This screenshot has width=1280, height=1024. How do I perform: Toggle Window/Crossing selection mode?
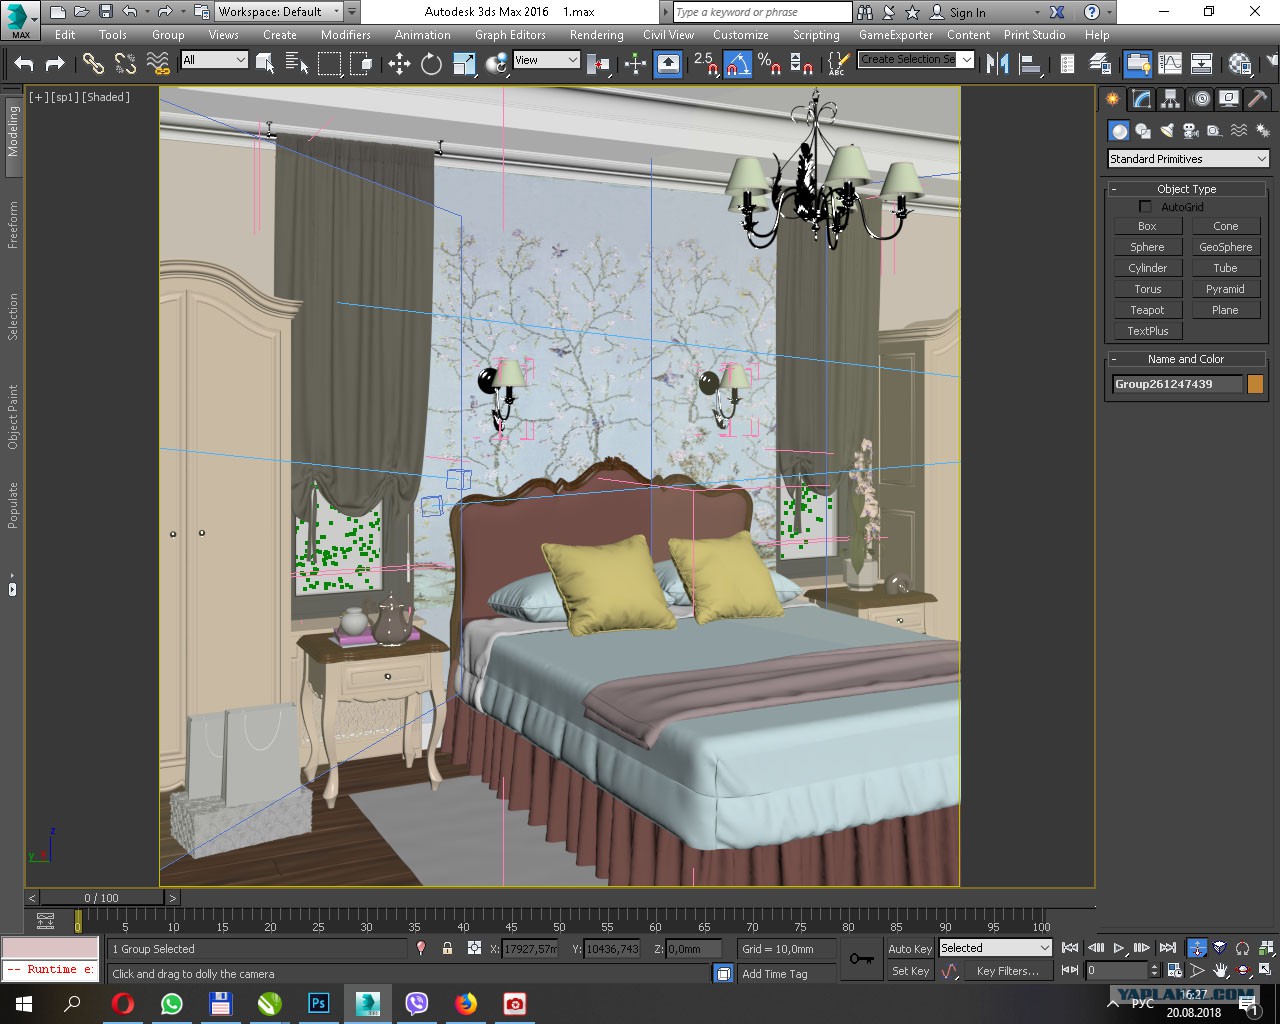tap(361, 63)
